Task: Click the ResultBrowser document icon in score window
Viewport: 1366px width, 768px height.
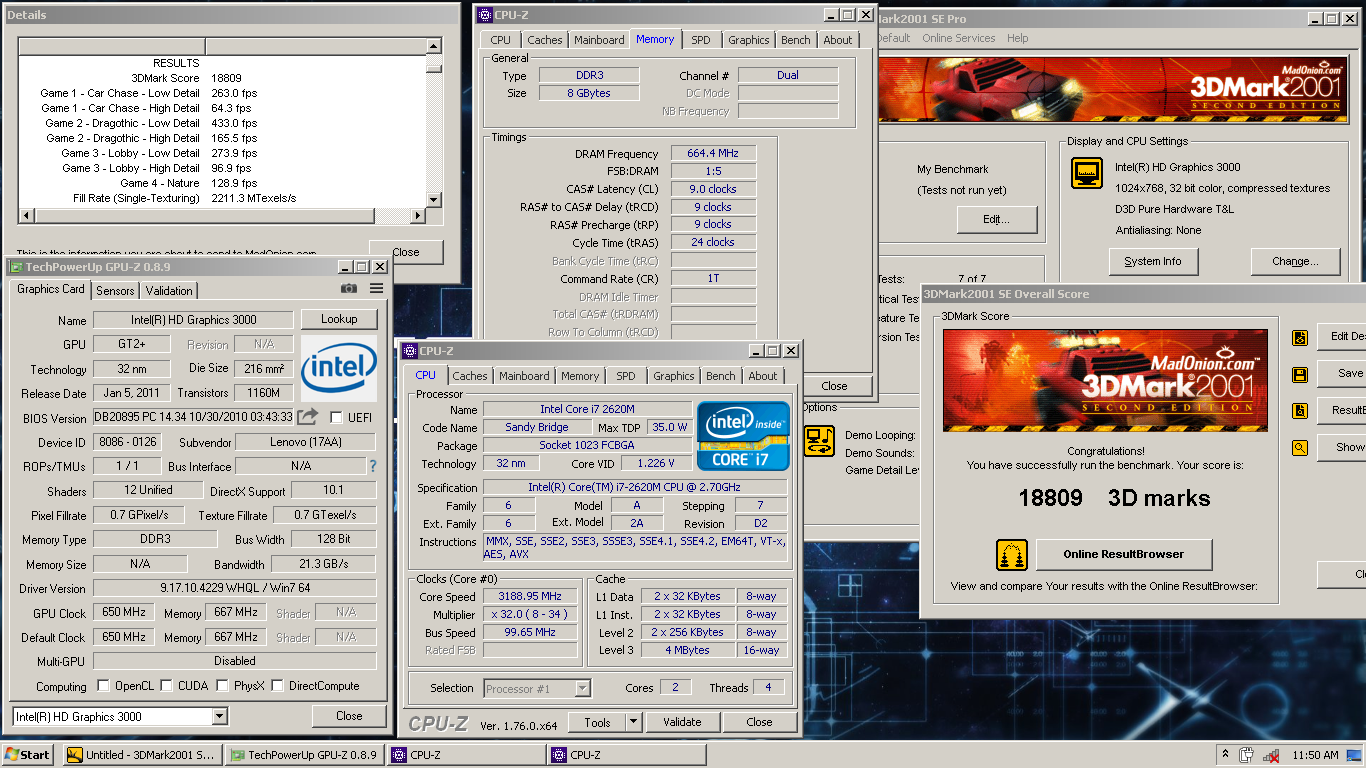Action: 1300,411
